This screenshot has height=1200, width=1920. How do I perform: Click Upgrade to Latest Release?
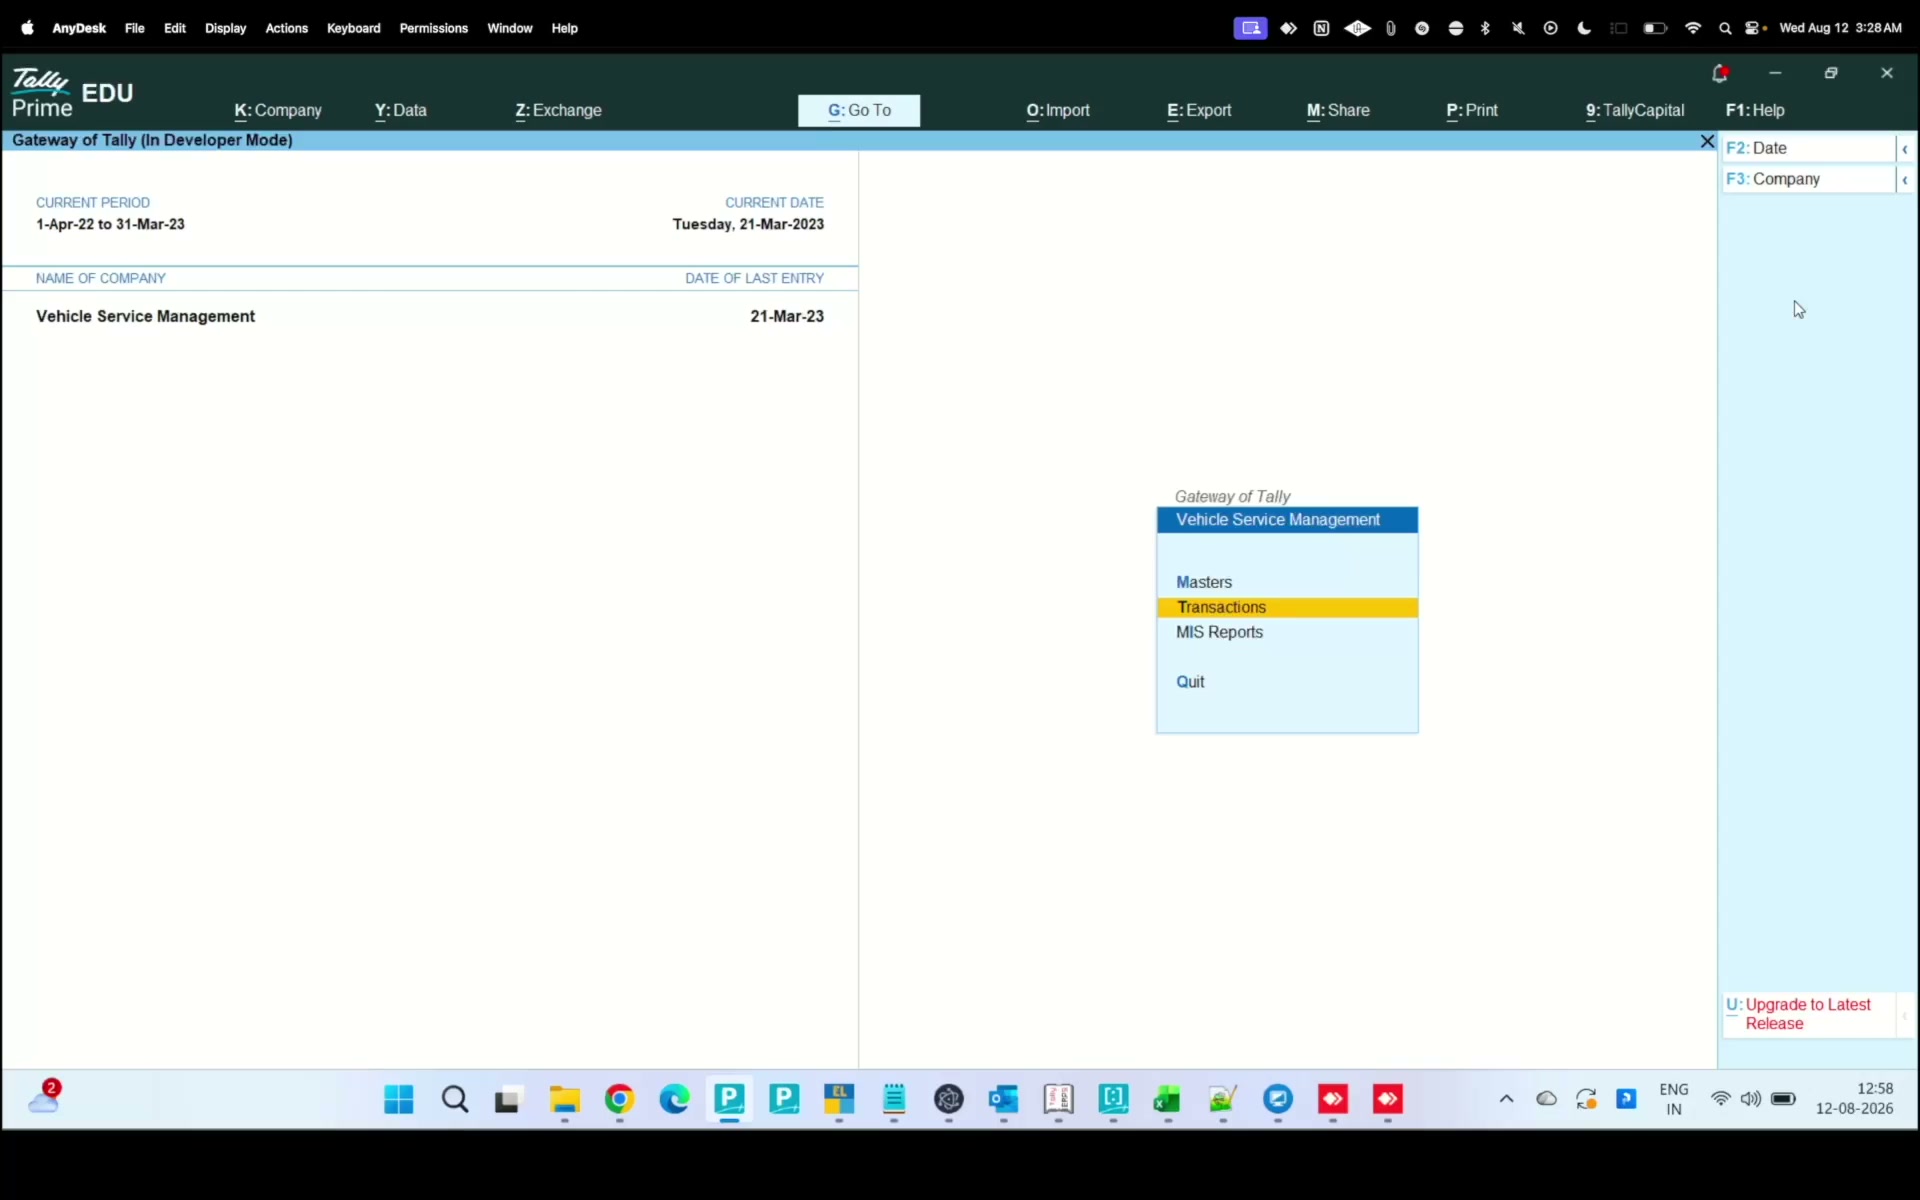tap(1808, 1014)
